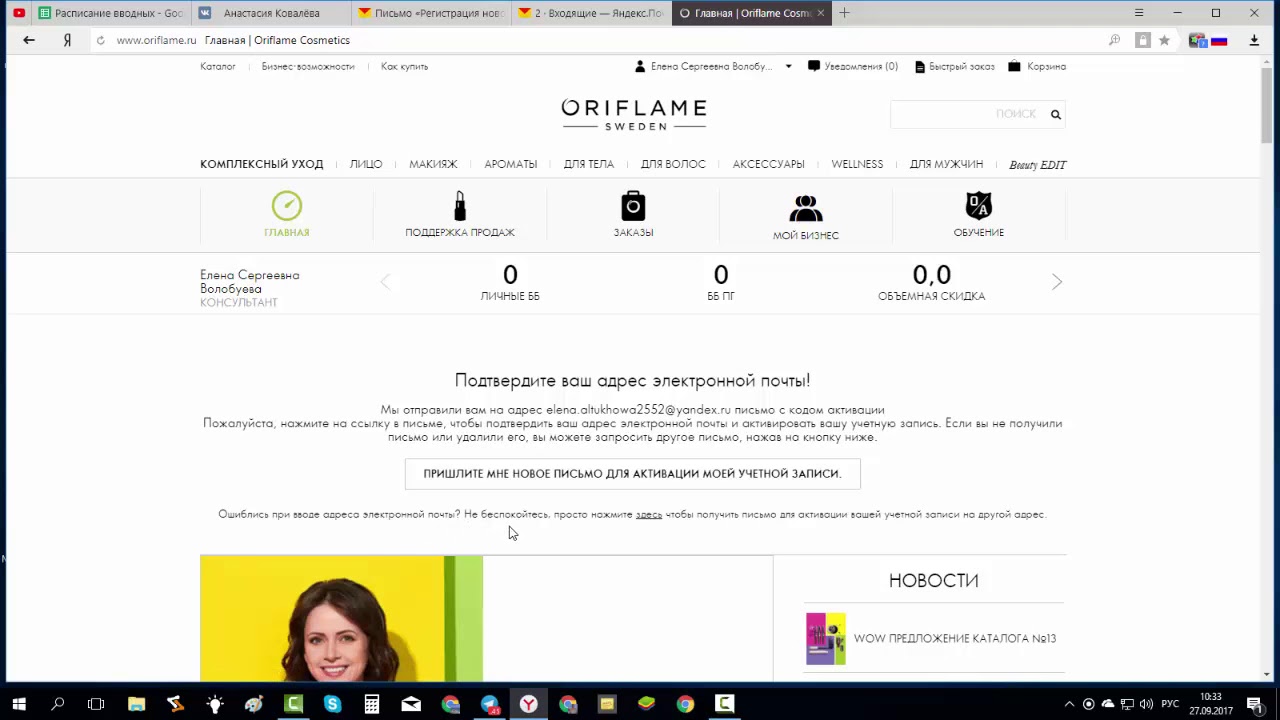The height and width of the screenshot is (720, 1280).
Task: Open Быстрый заказ quick order
Action: pos(955,66)
